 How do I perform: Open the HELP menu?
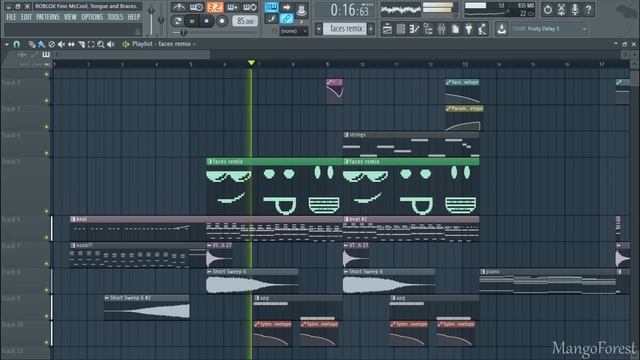[x=133, y=17]
